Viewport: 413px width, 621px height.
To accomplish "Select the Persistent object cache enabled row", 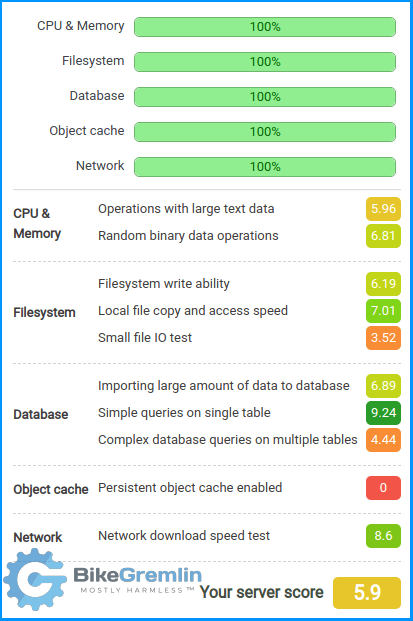I will pos(249,488).
